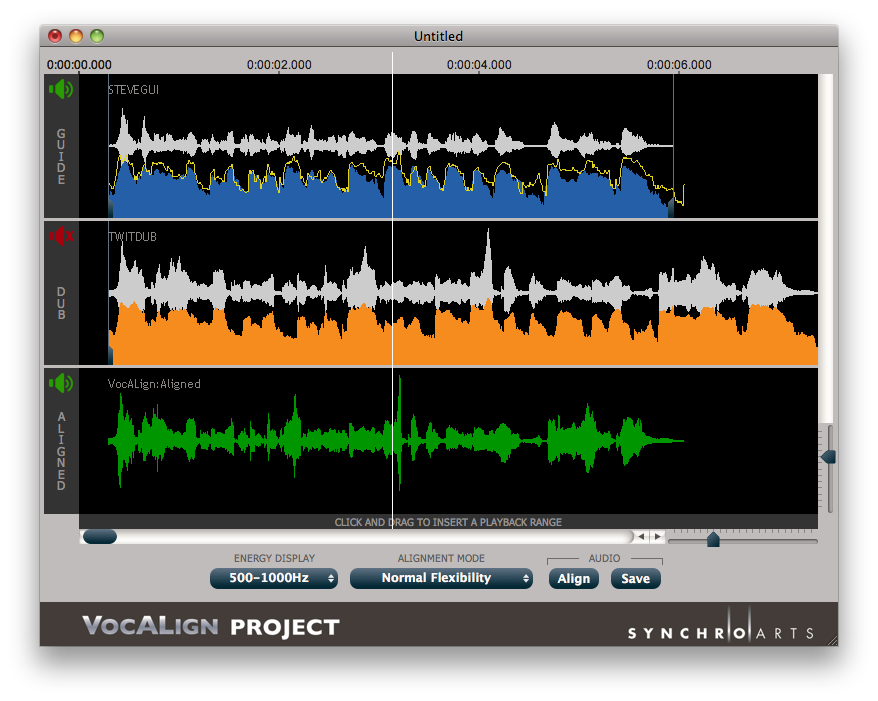Mute the Guide track speaker icon
The height and width of the screenshot is (701, 878).
pos(61,90)
